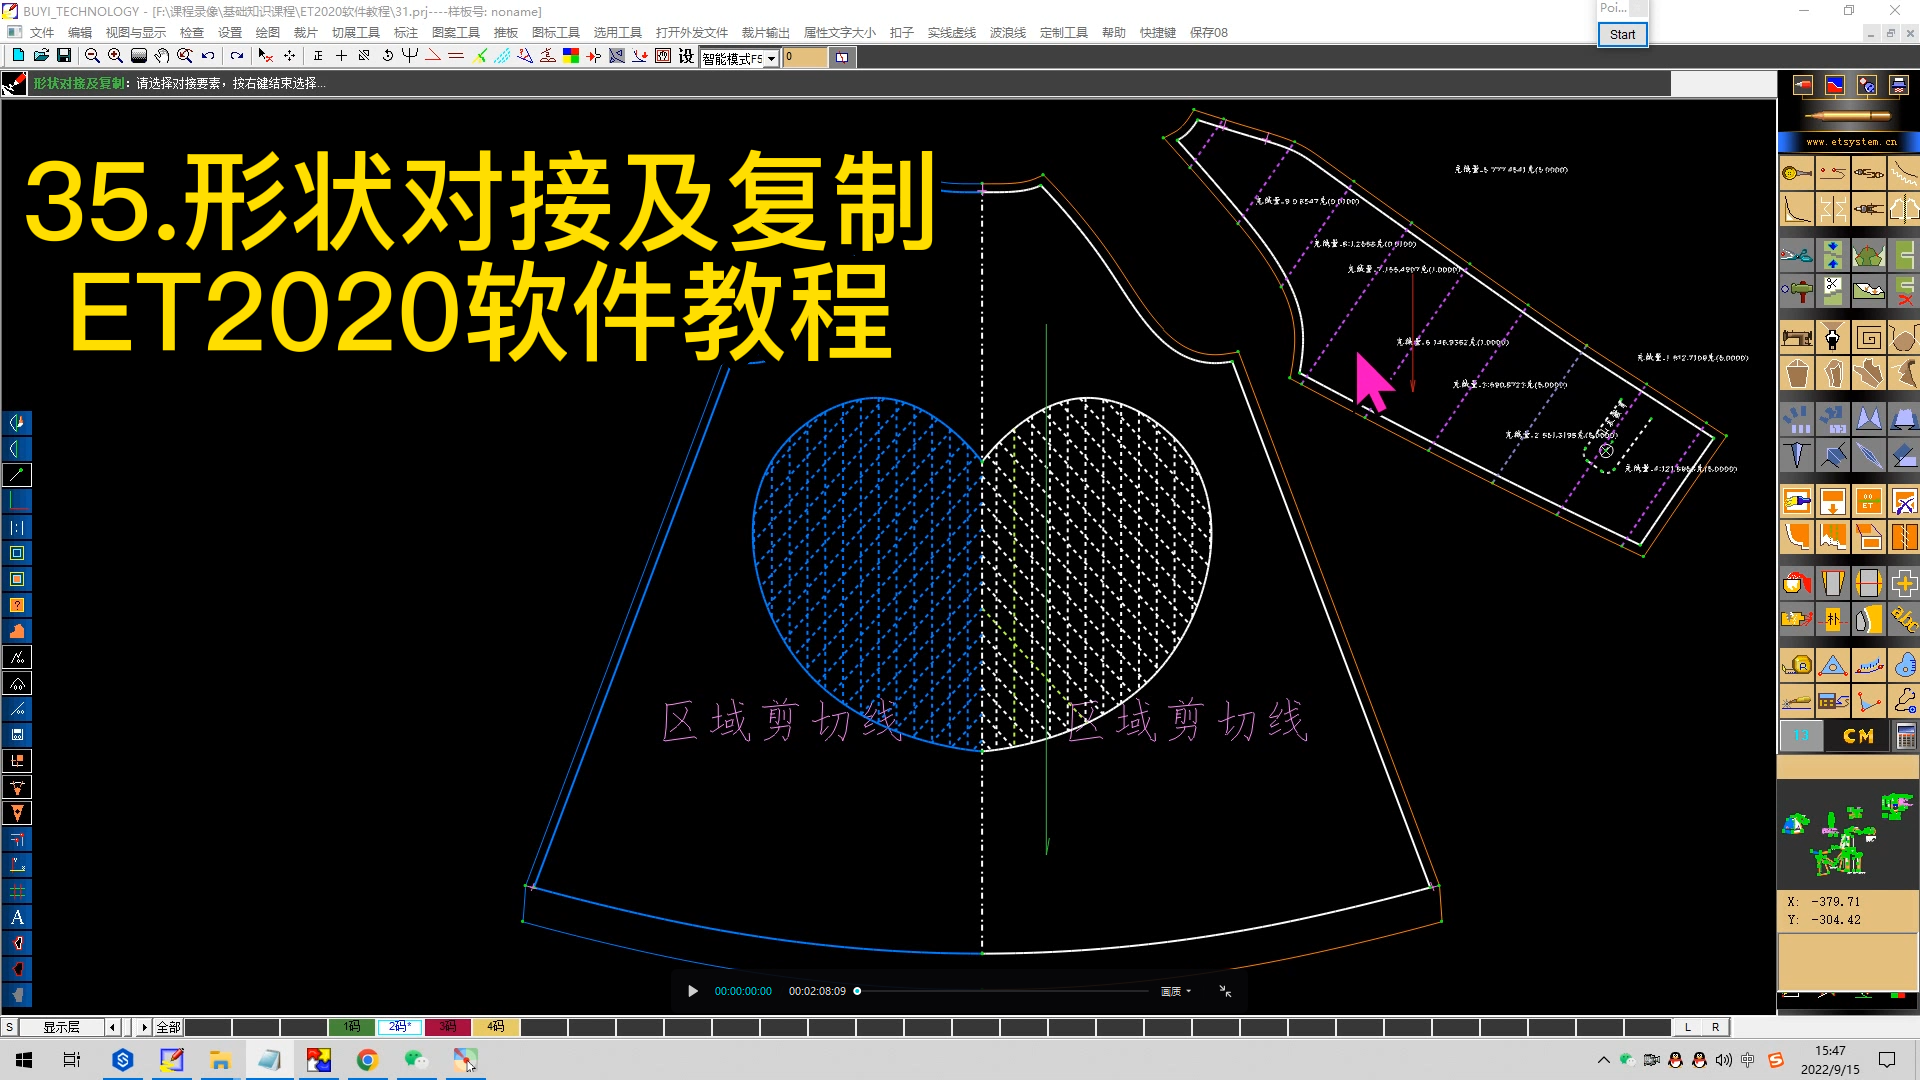
Task: Click the sewing machine icon in right panel
Action: coord(1797,338)
